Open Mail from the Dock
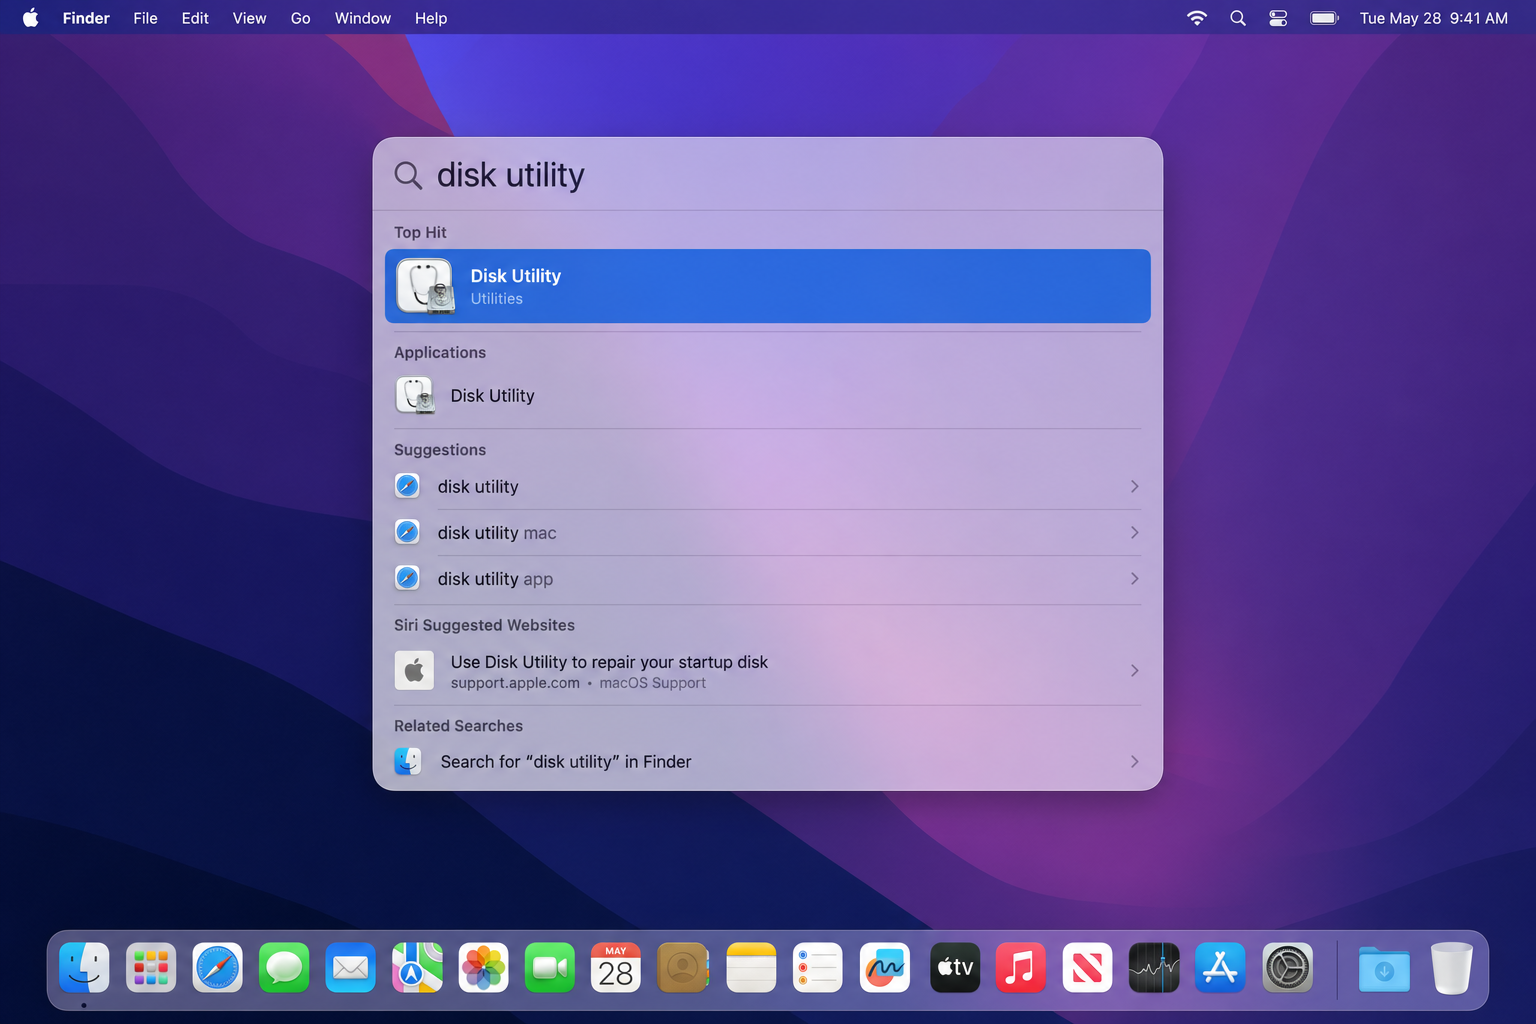Screen dimensions: 1536x1024 point(350,968)
